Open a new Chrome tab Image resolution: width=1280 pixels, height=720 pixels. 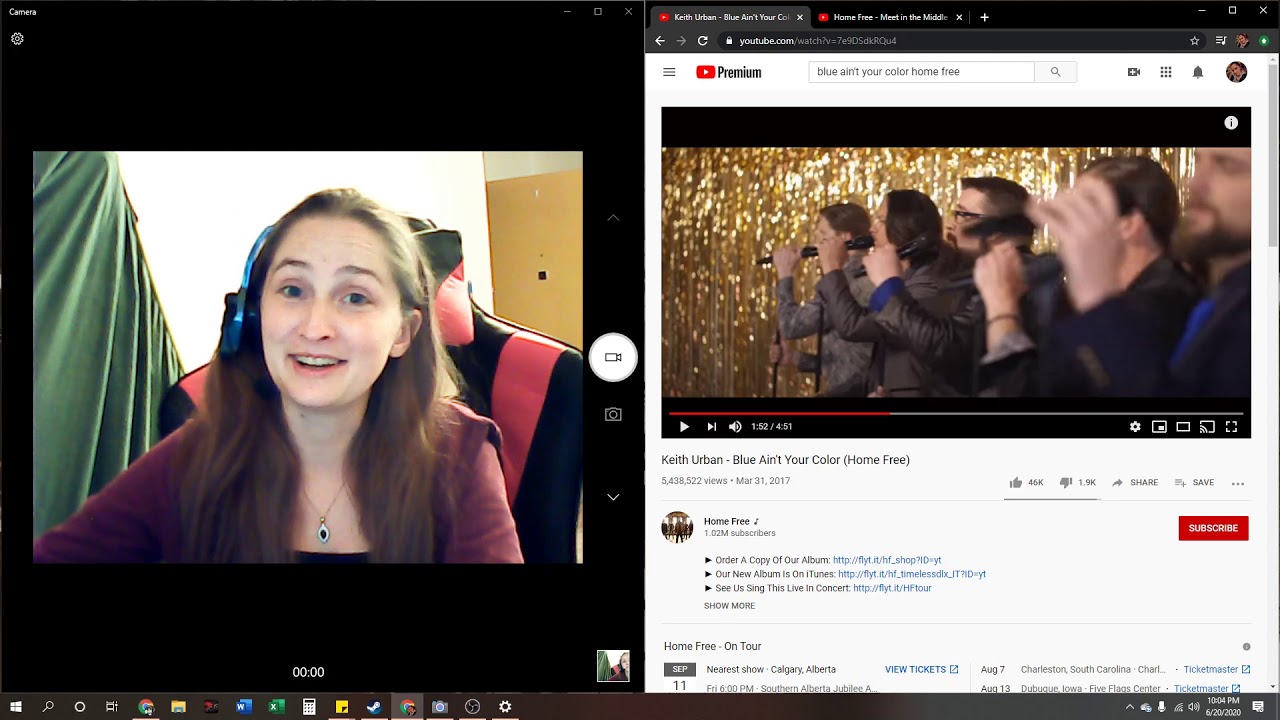click(984, 17)
